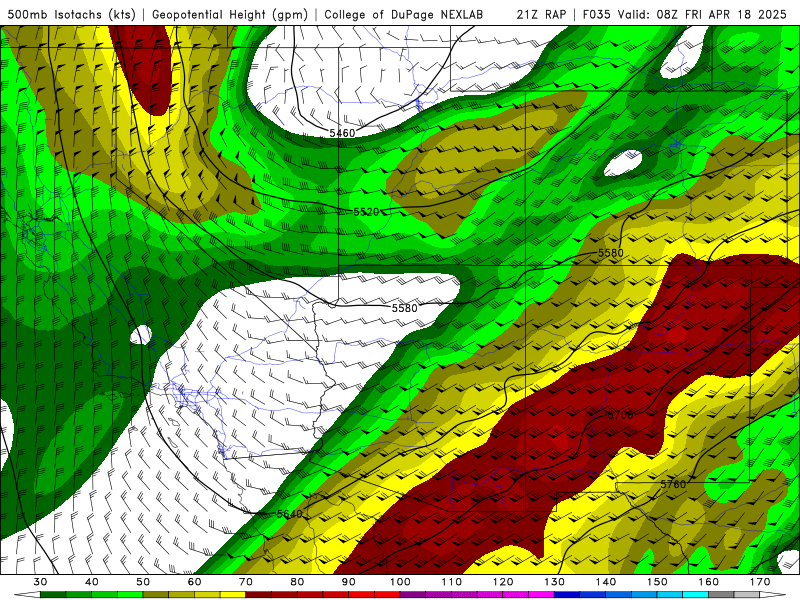The height and width of the screenshot is (600, 800).
Task: Click the 5520 height contour label
Action: (x=366, y=212)
